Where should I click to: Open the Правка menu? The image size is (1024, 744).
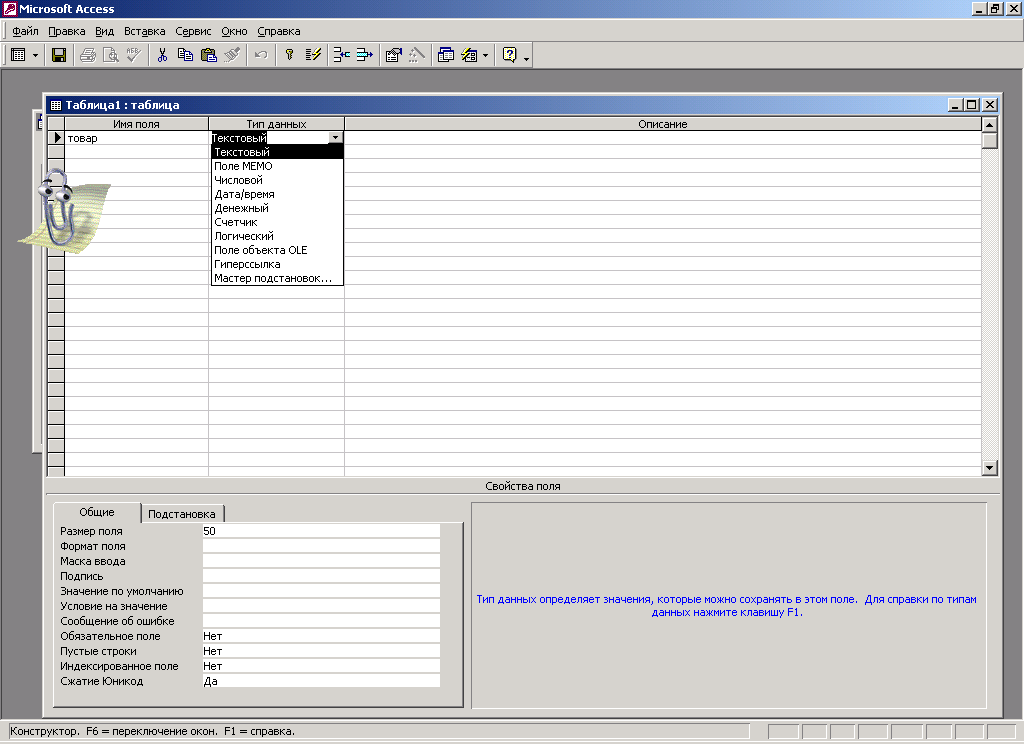(67, 31)
